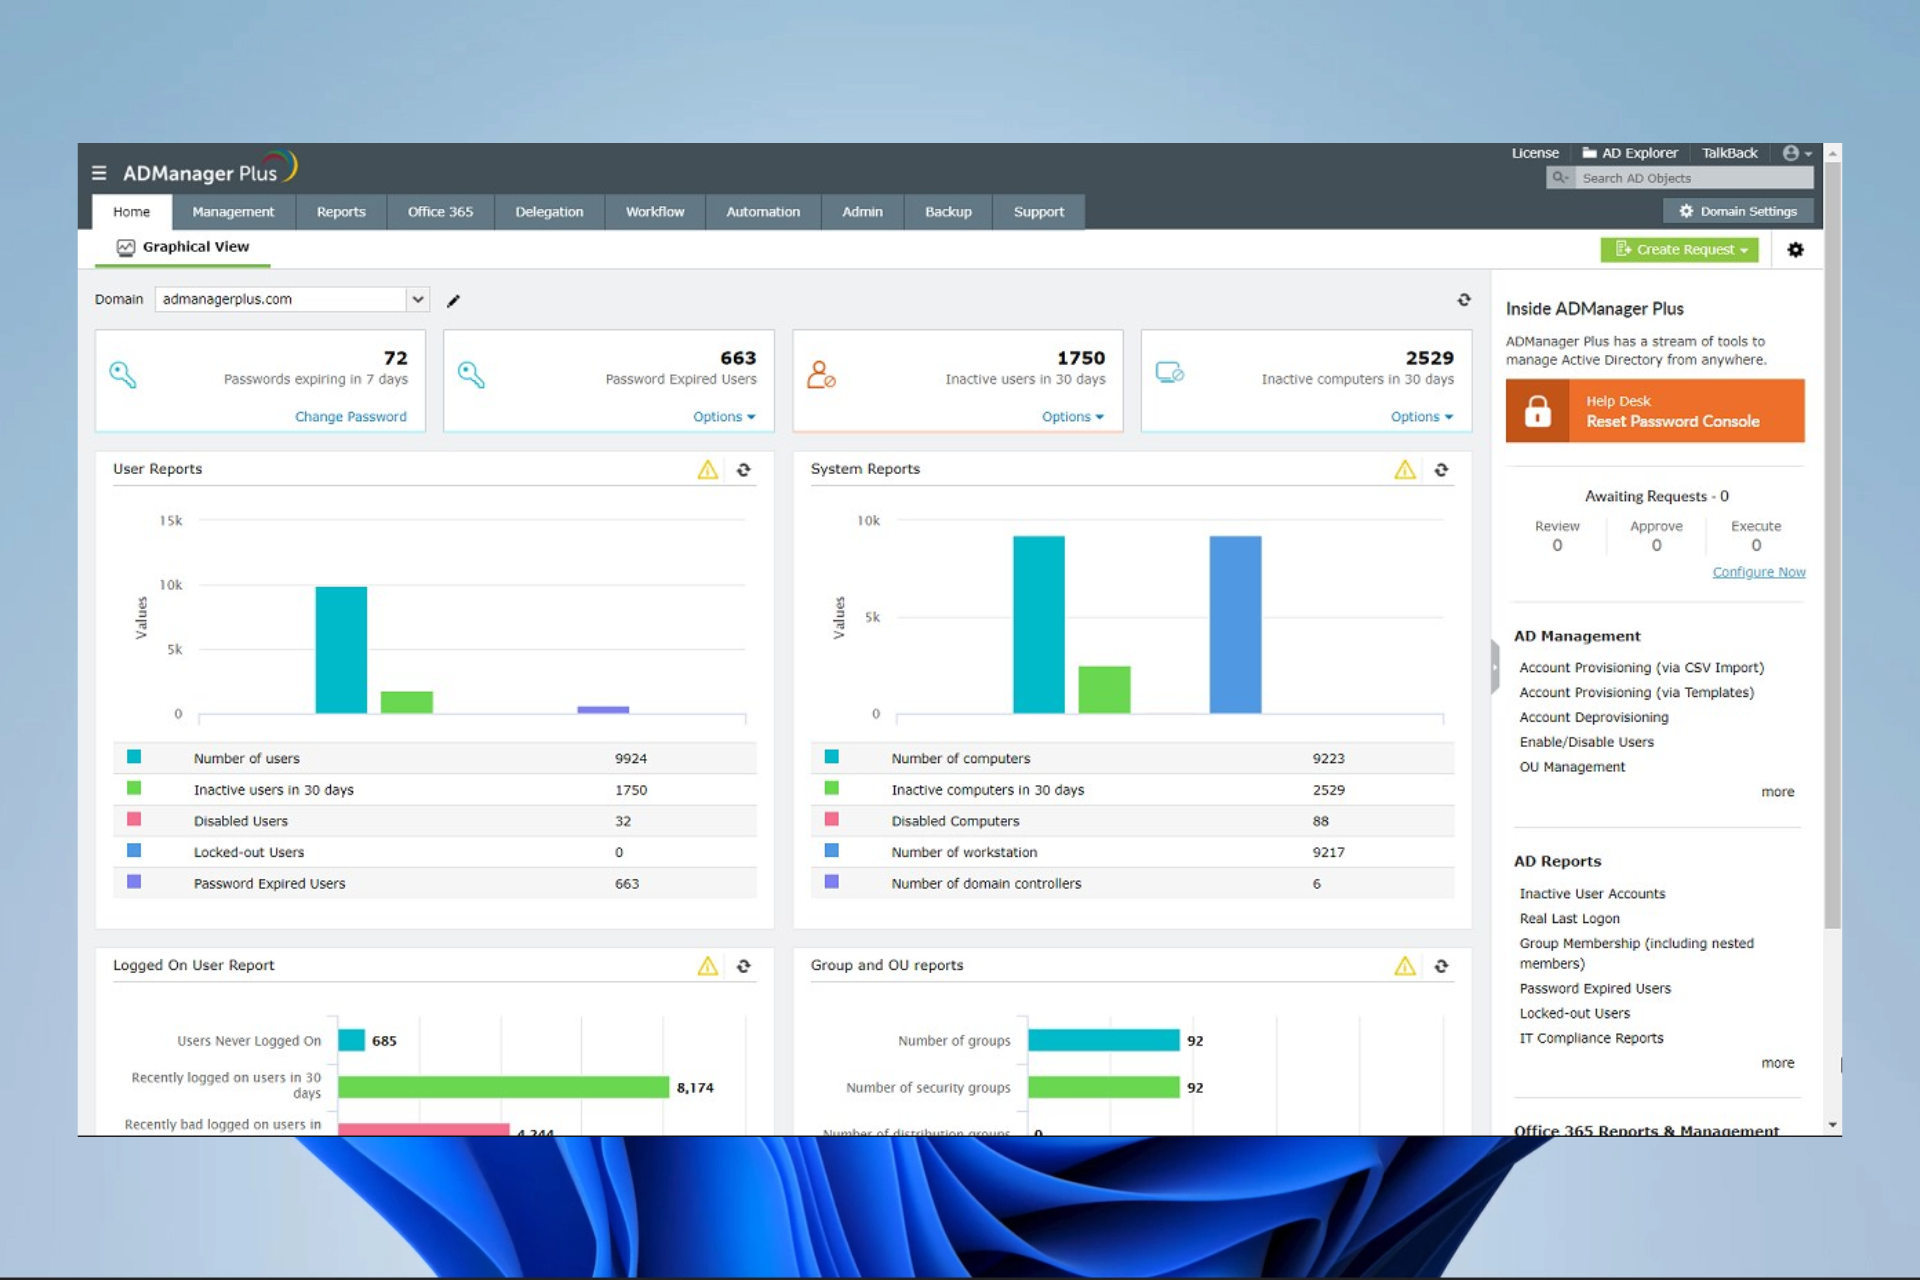Go to the Office 365 tab
This screenshot has width=1920, height=1280.
(x=440, y=212)
